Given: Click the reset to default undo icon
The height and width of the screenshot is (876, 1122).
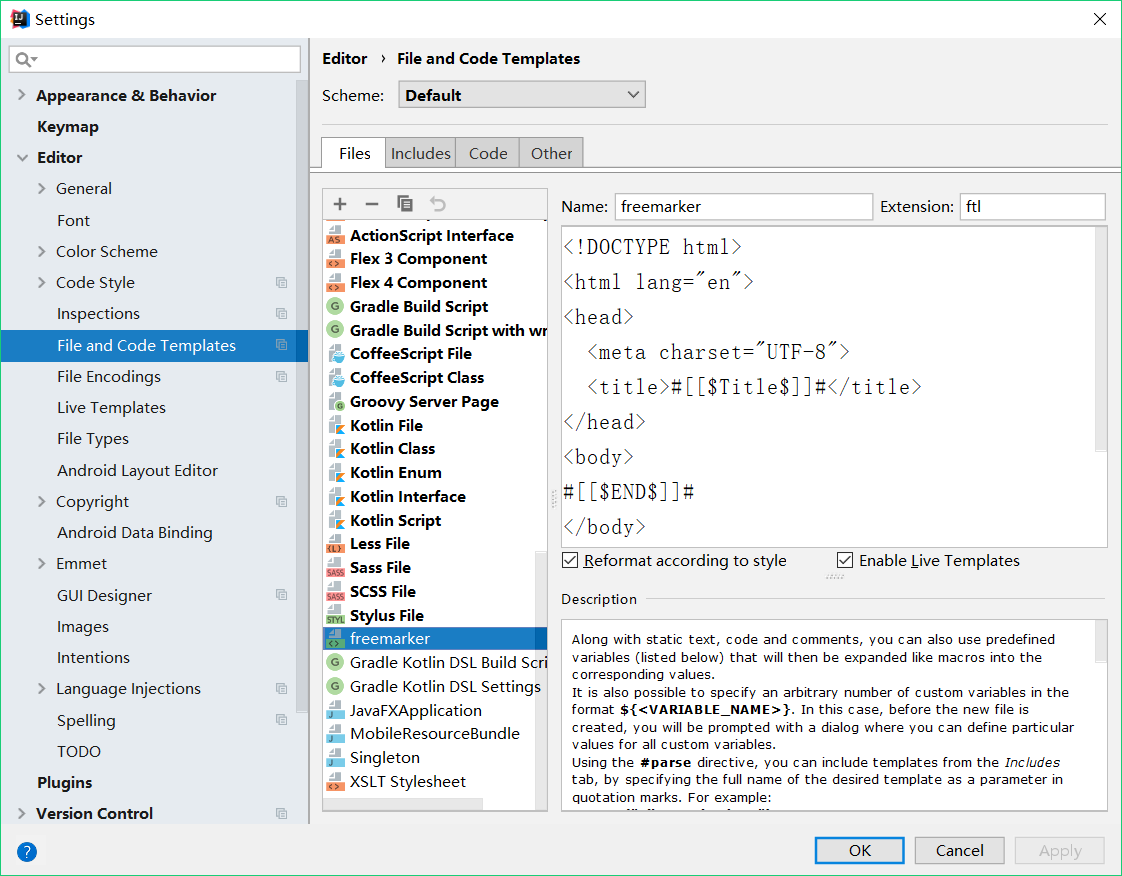Looking at the screenshot, I should click(437, 204).
